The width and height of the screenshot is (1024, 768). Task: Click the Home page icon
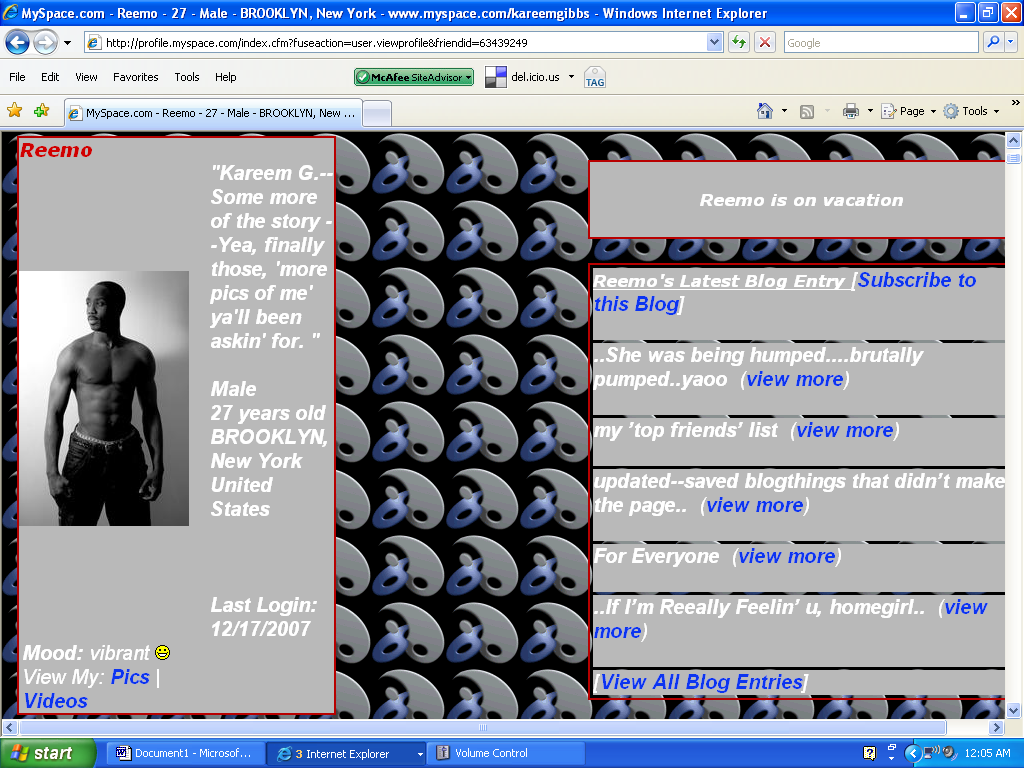coord(765,111)
